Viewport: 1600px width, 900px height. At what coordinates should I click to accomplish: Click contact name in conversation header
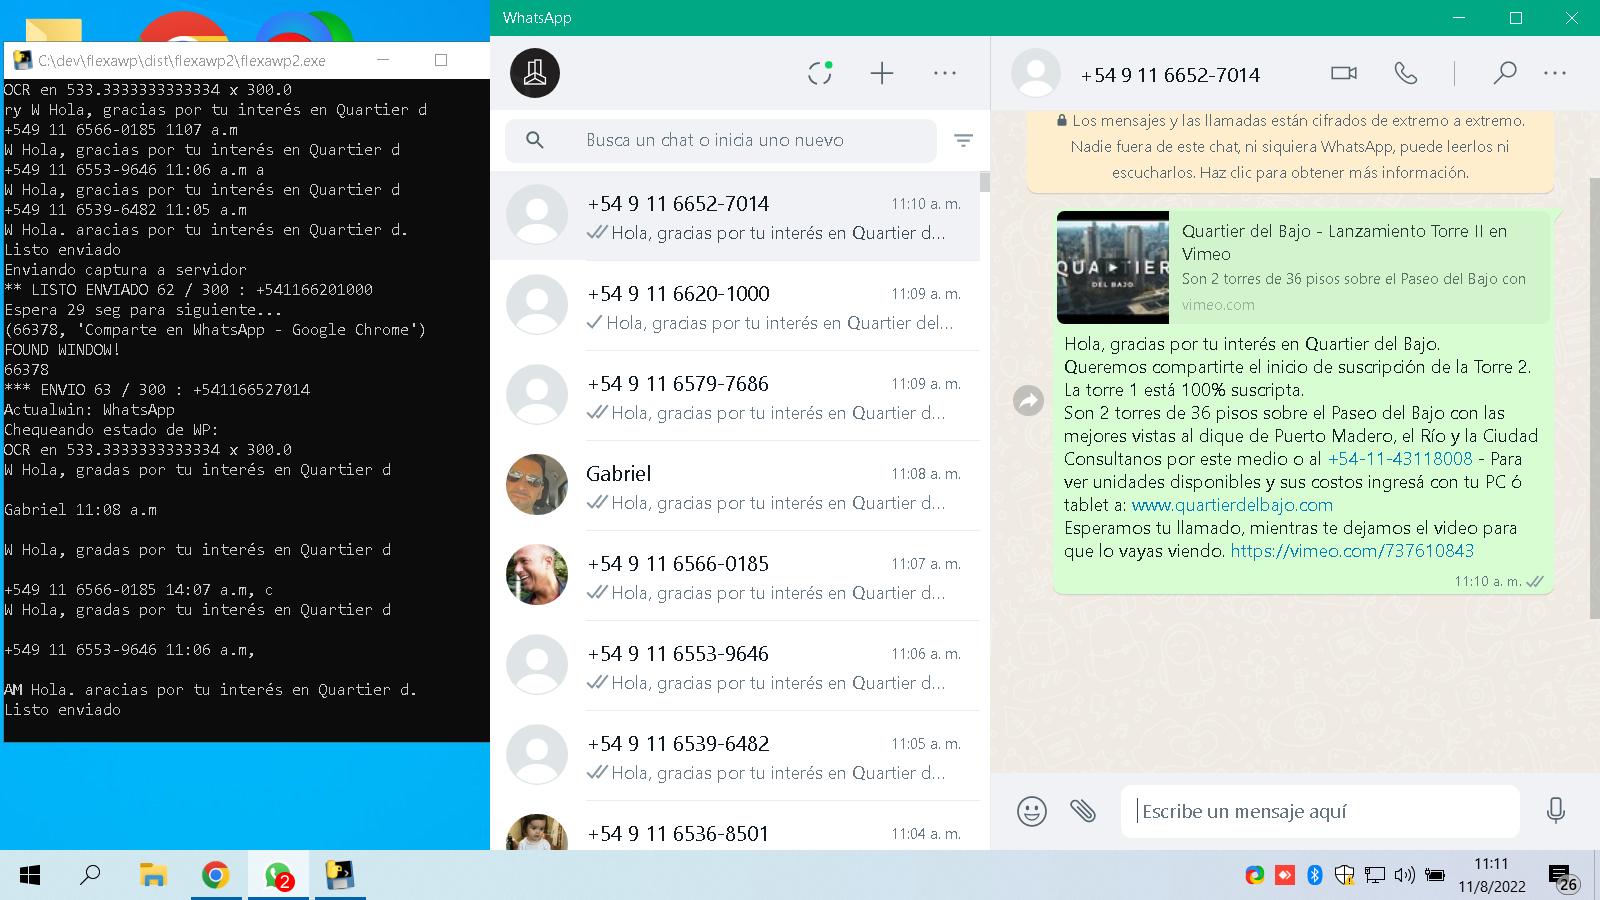click(1170, 75)
